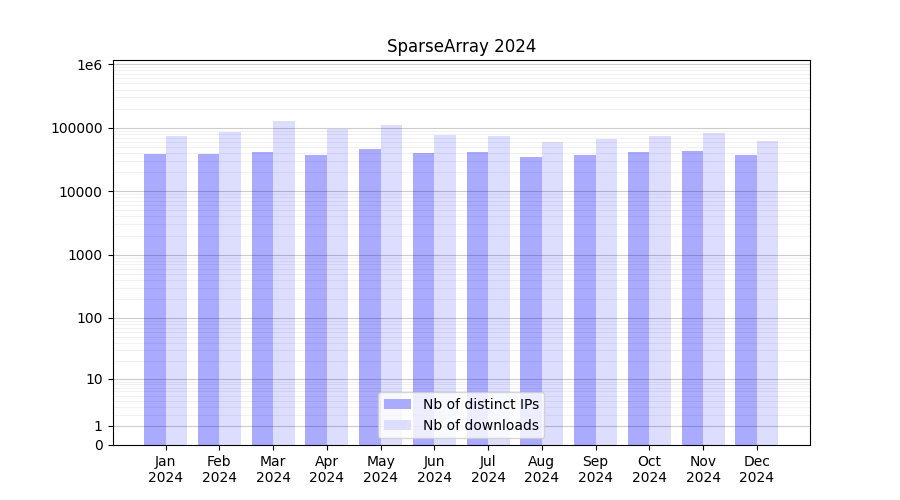Click the 1000 y-axis tick label
The width and height of the screenshot is (900, 500).
[x=85, y=255]
